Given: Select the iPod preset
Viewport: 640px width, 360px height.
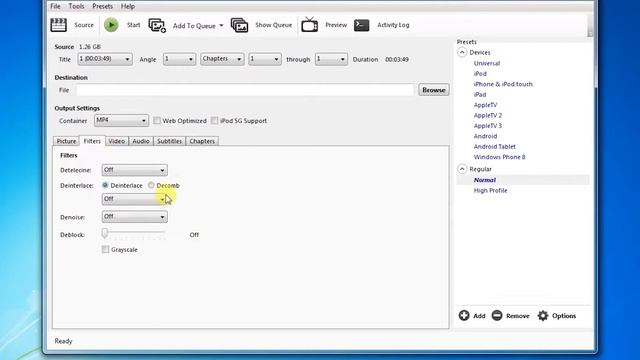Looking at the screenshot, I should tap(480, 73).
